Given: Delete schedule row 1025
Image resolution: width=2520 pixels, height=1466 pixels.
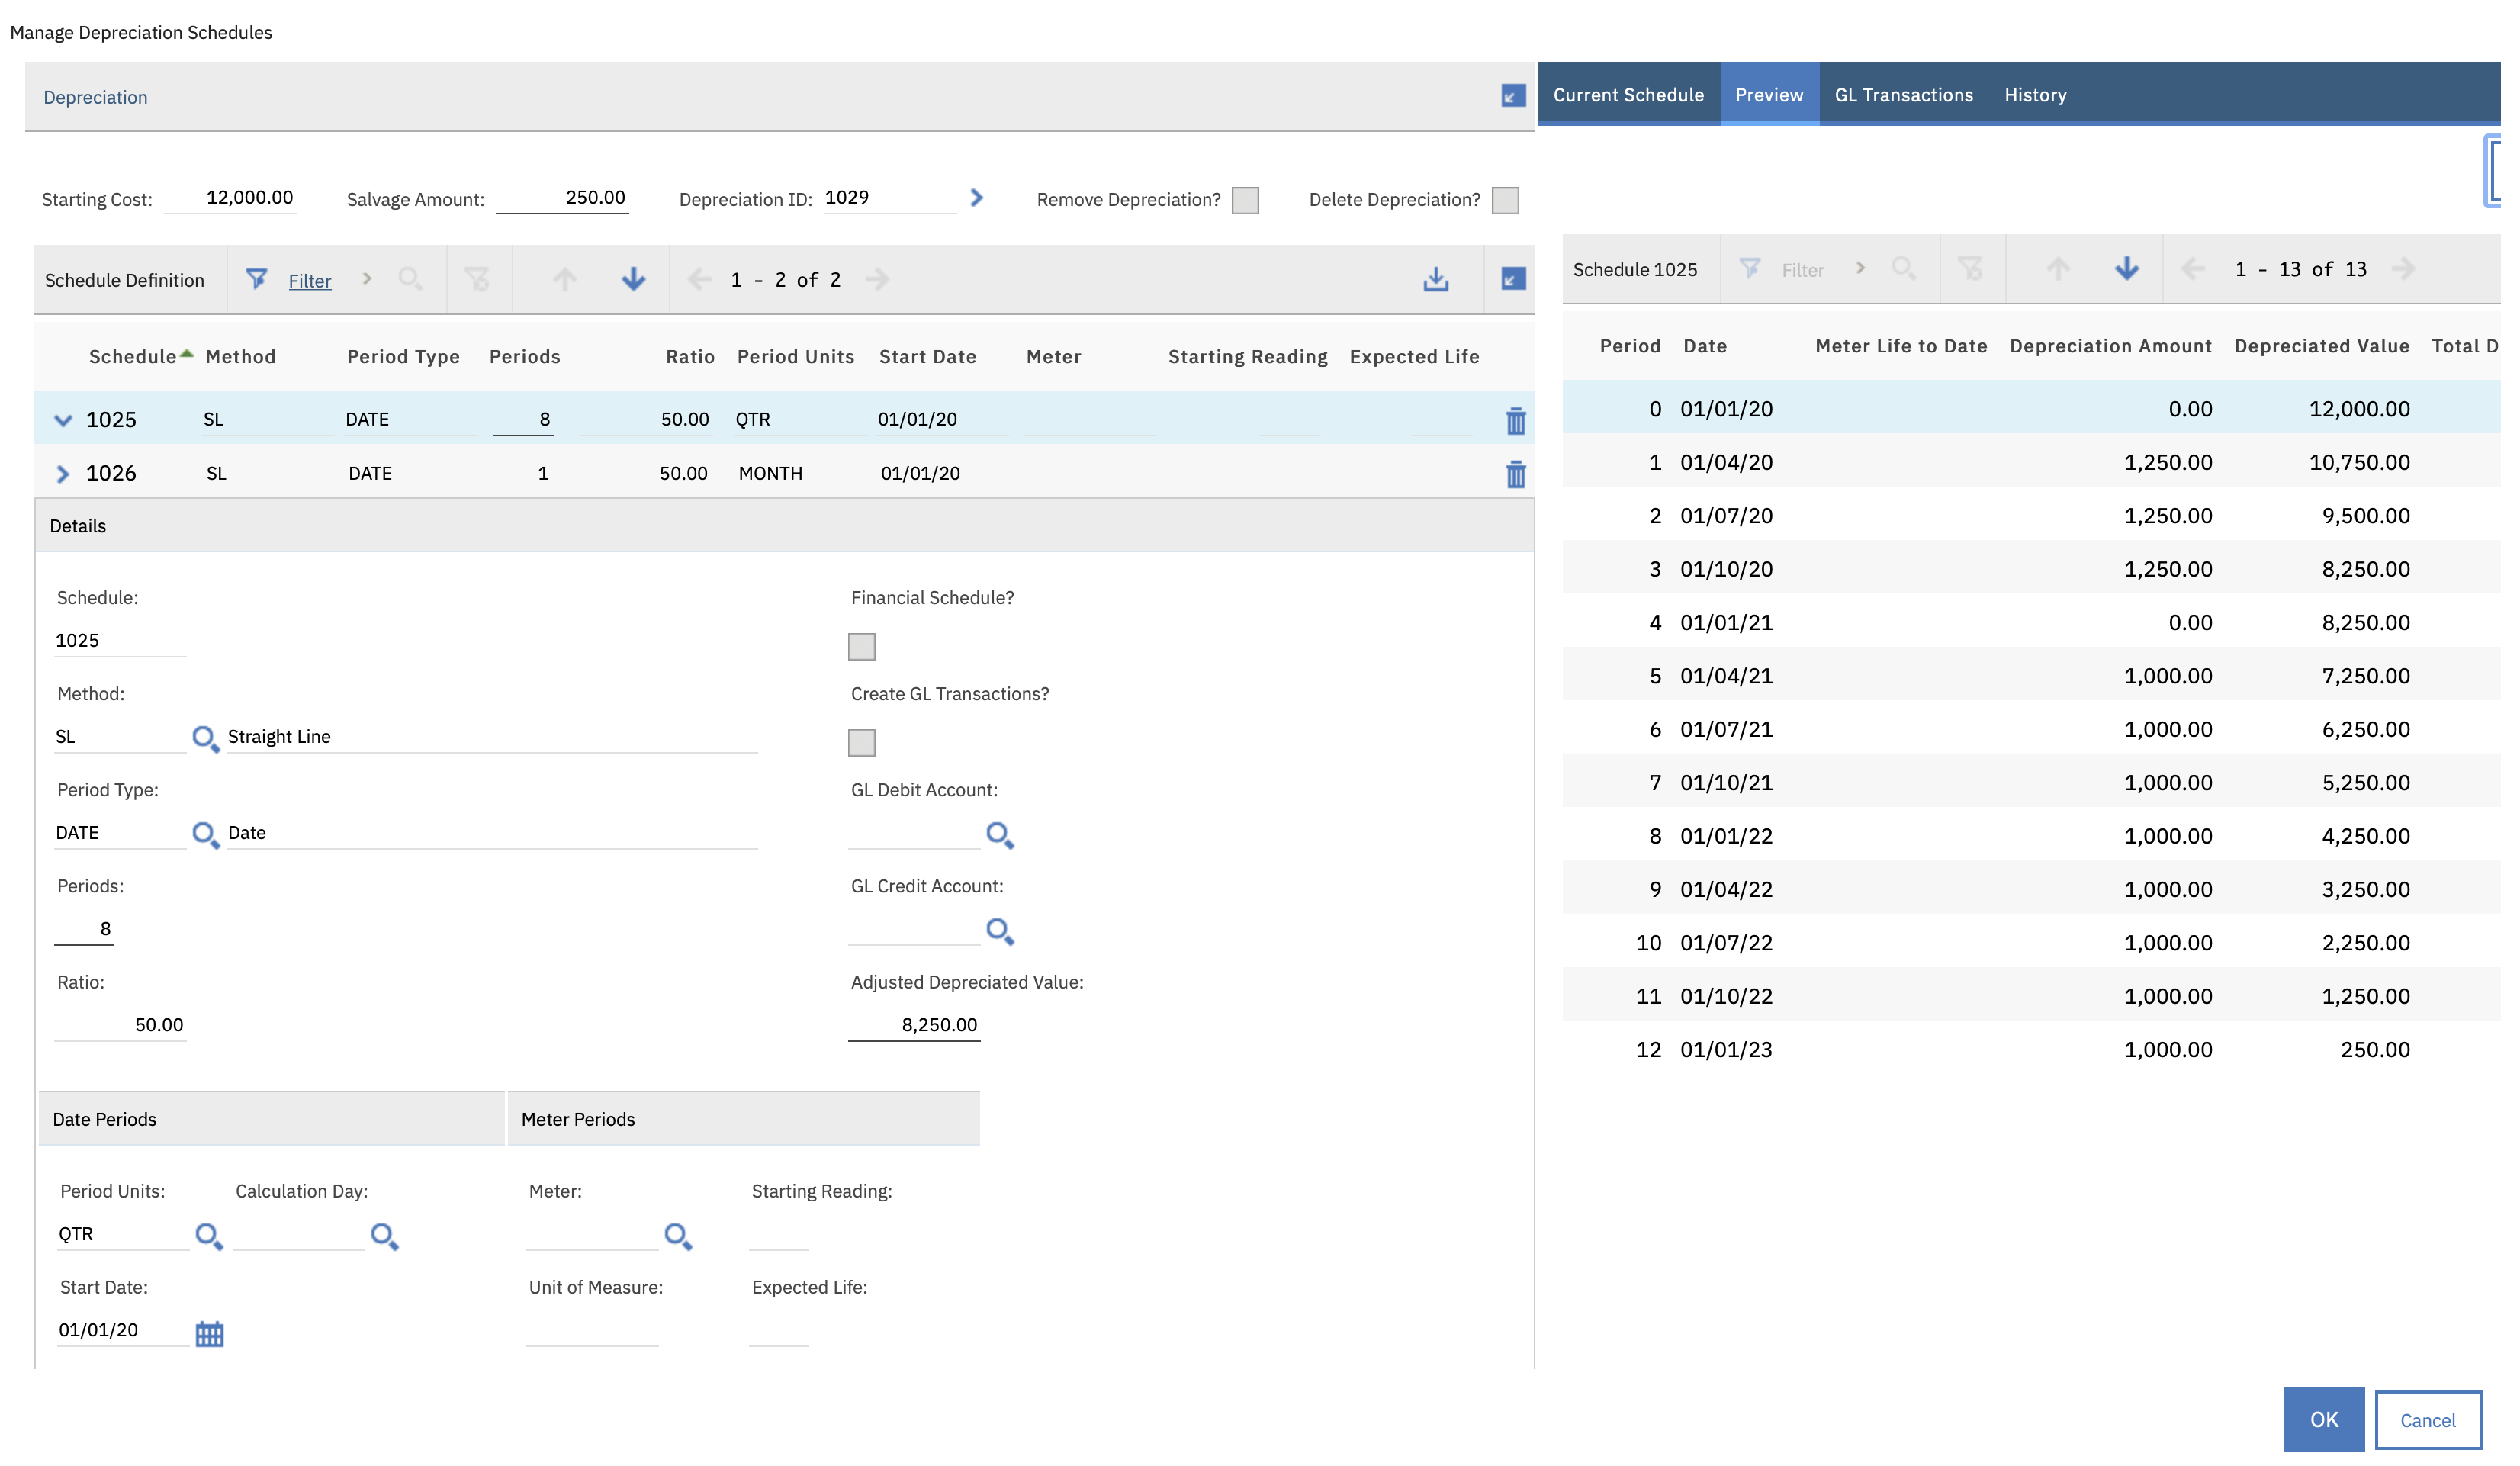Looking at the screenshot, I should 1516,421.
